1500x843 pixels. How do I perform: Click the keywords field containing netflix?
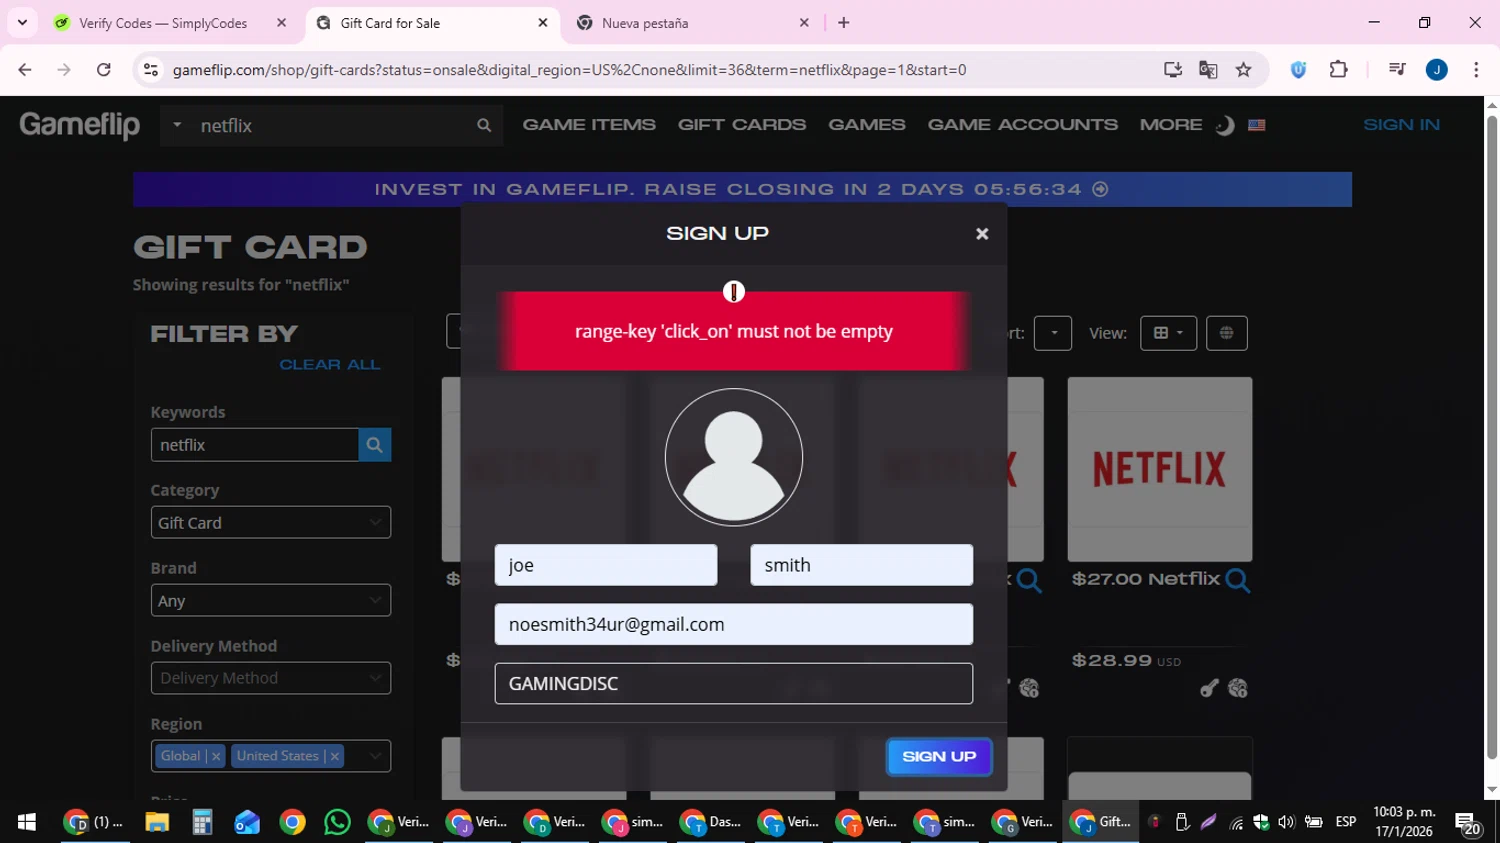click(x=255, y=445)
